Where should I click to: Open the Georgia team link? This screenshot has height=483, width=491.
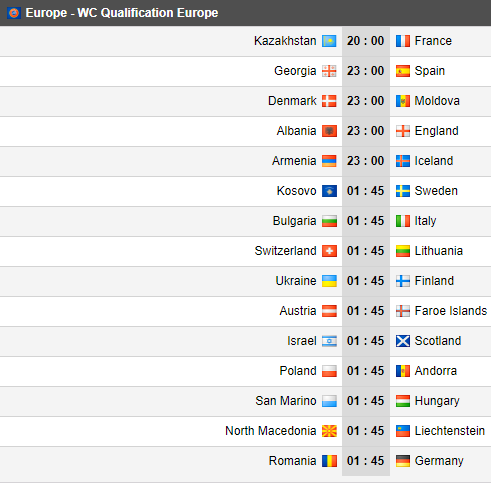pos(295,71)
